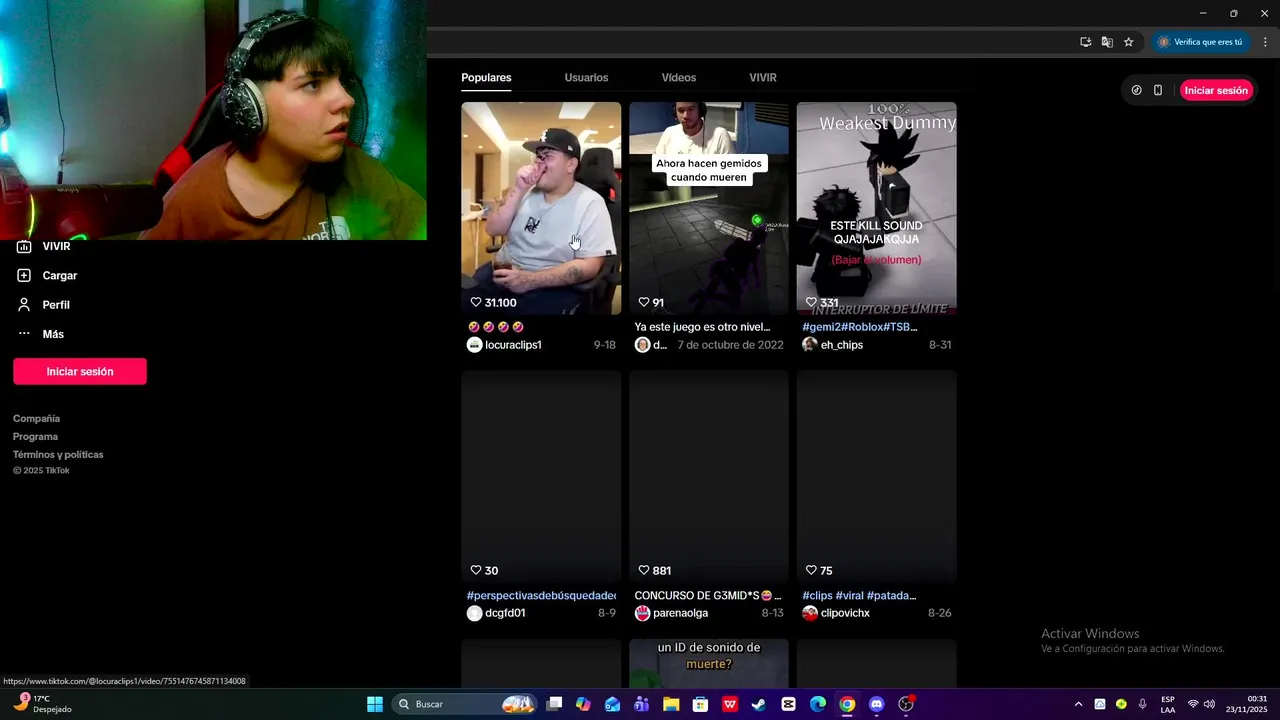Switch to the Videos tab
The height and width of the screenshot is (720, 1280).
point(679,78)
